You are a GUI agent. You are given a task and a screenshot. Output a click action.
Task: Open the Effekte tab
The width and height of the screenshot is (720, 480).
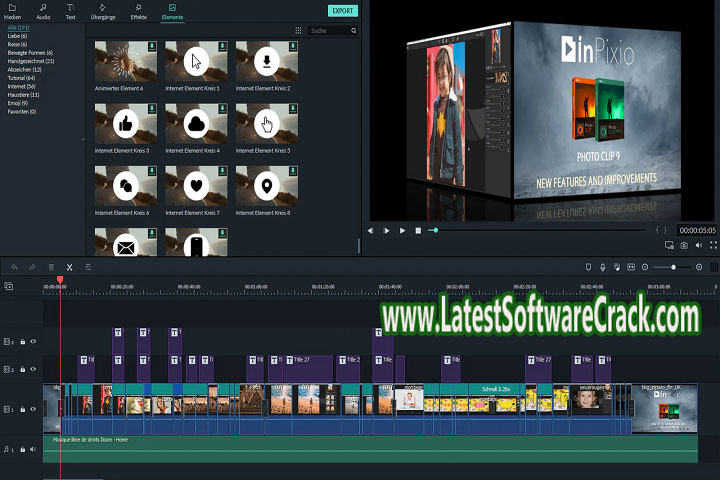click(x=139, y=12)
